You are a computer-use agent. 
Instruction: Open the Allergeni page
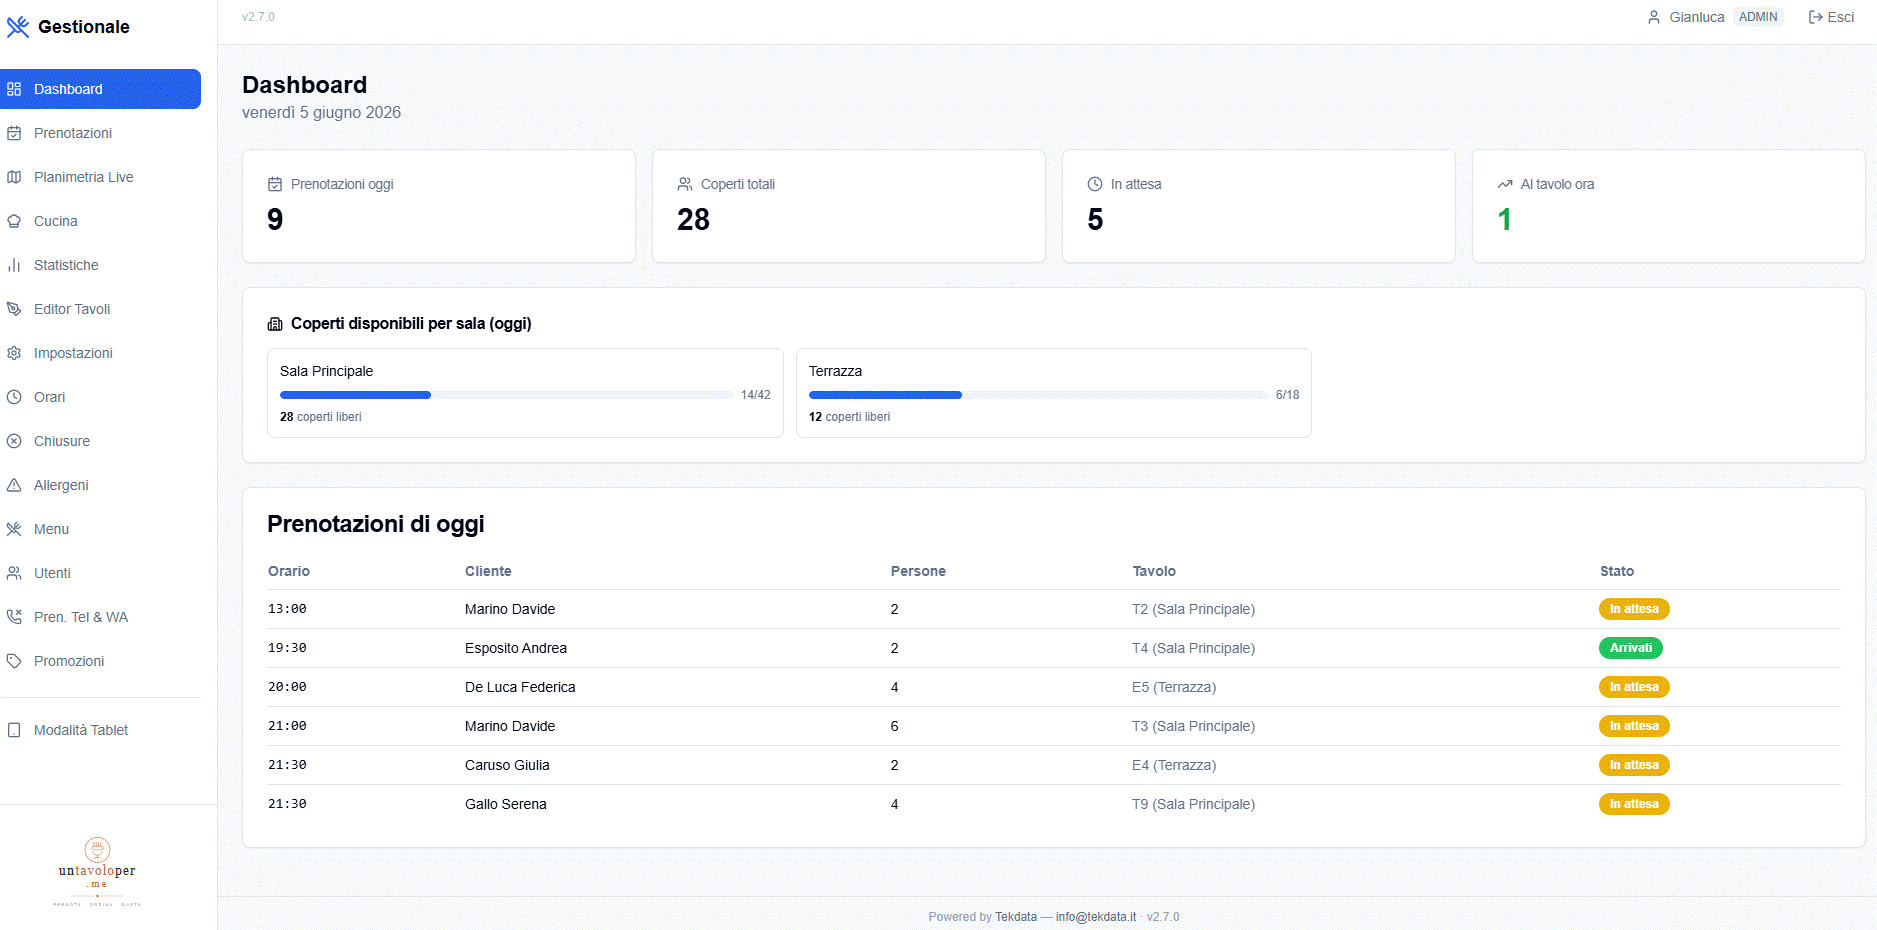coord(100,485)
